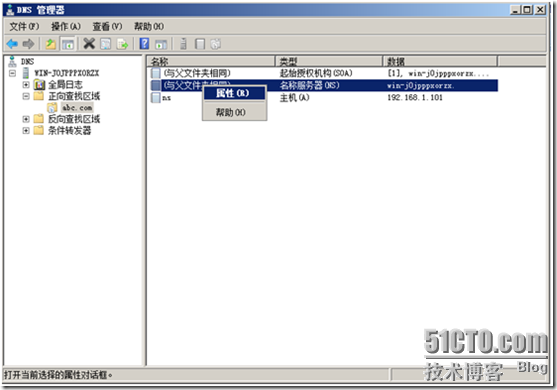Select 全局日志 in the tree
This screenshot has width=557, height=390.
pyautogui.click(x=65, y=85)
